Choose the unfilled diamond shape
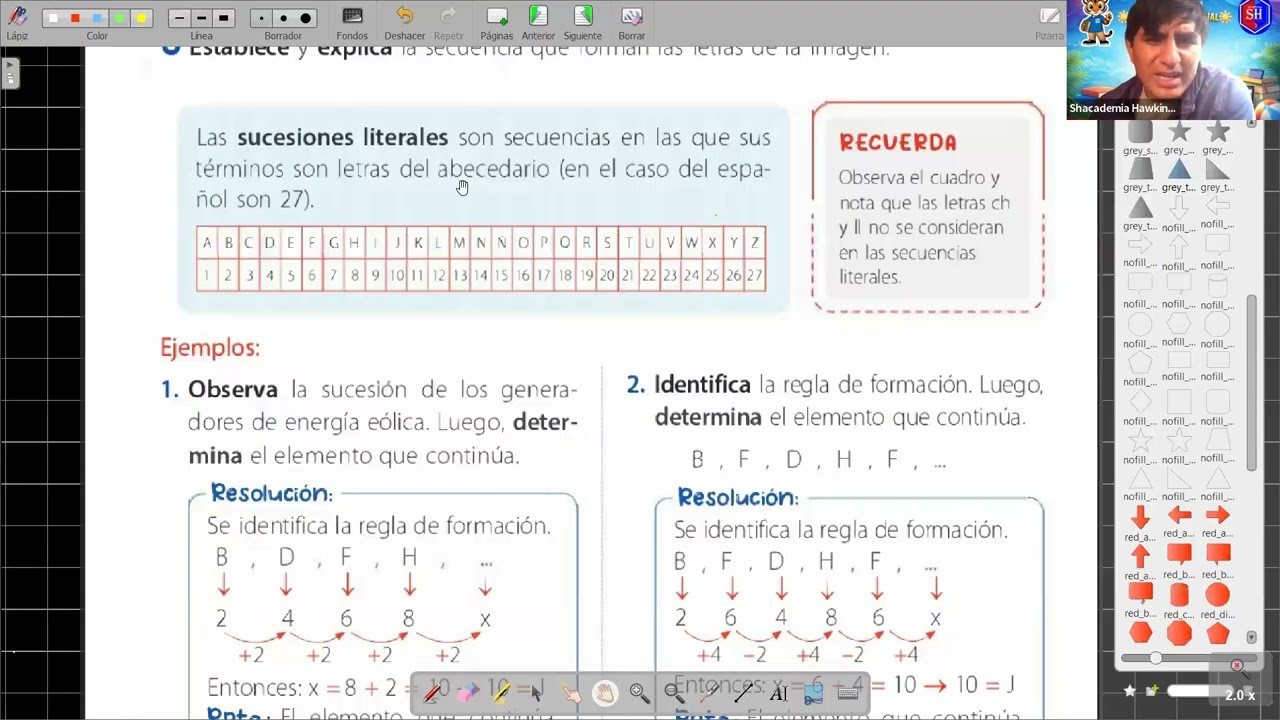 point(1140,401)
